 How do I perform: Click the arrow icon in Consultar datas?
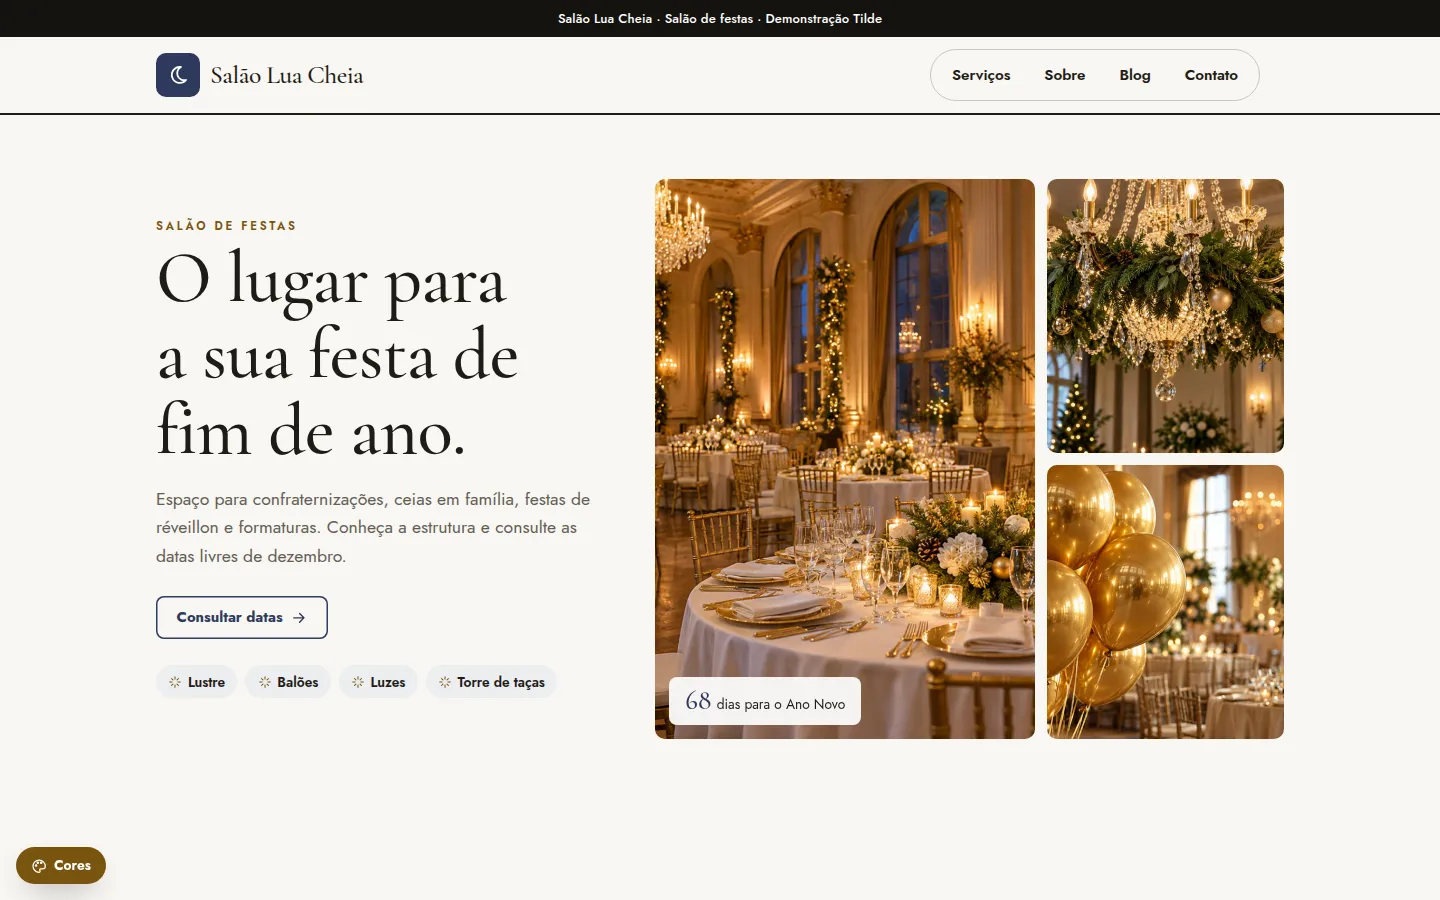pos(299,618)
